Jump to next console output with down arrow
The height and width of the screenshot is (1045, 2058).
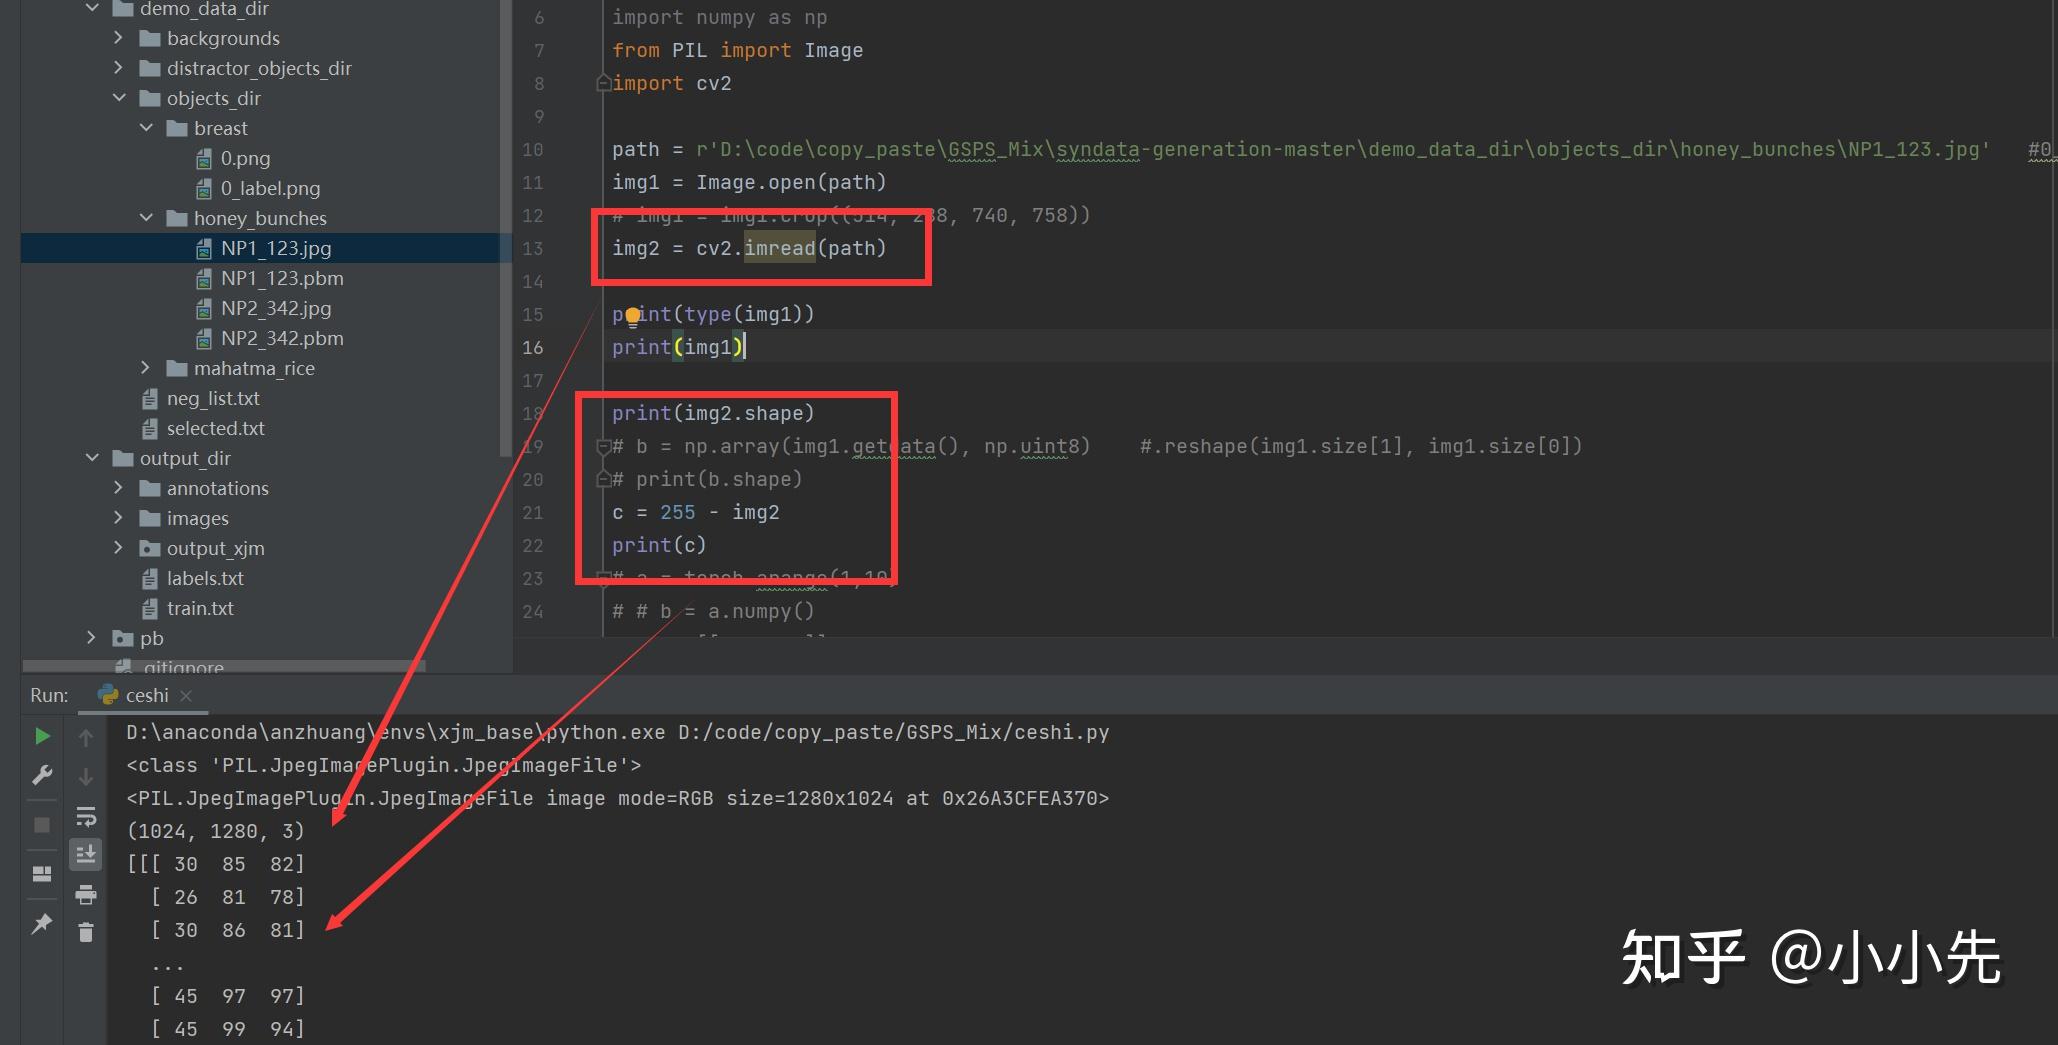(x=85, y=776)
